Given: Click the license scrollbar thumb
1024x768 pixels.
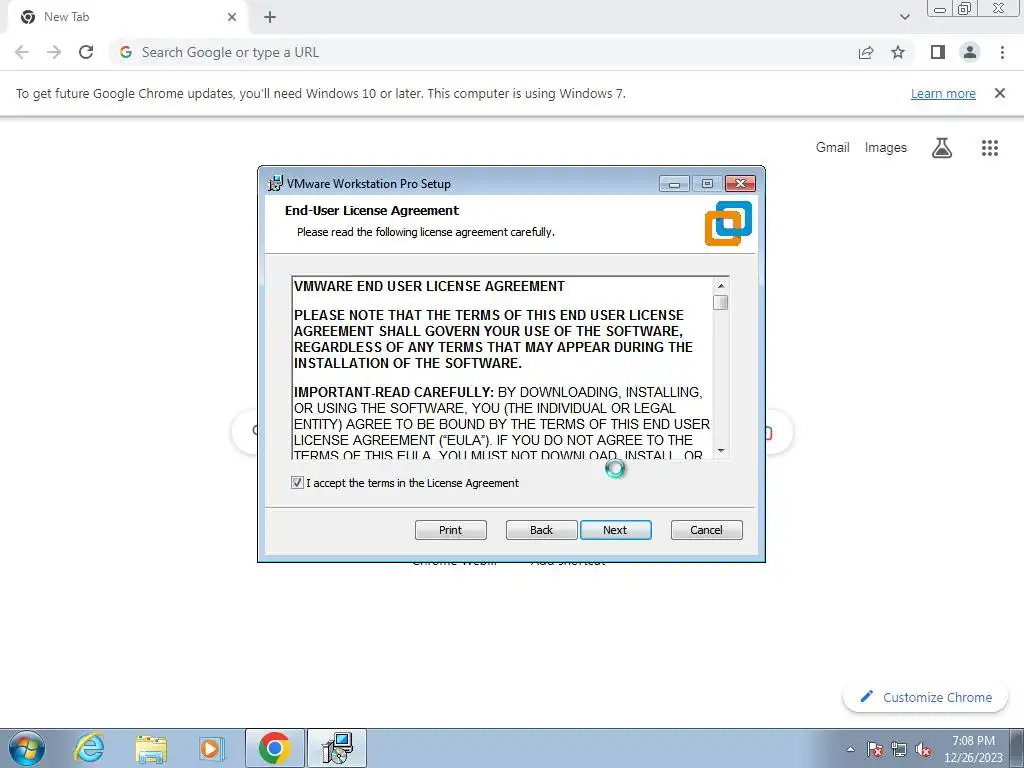Looking at the screenshot, I should 721,302.
